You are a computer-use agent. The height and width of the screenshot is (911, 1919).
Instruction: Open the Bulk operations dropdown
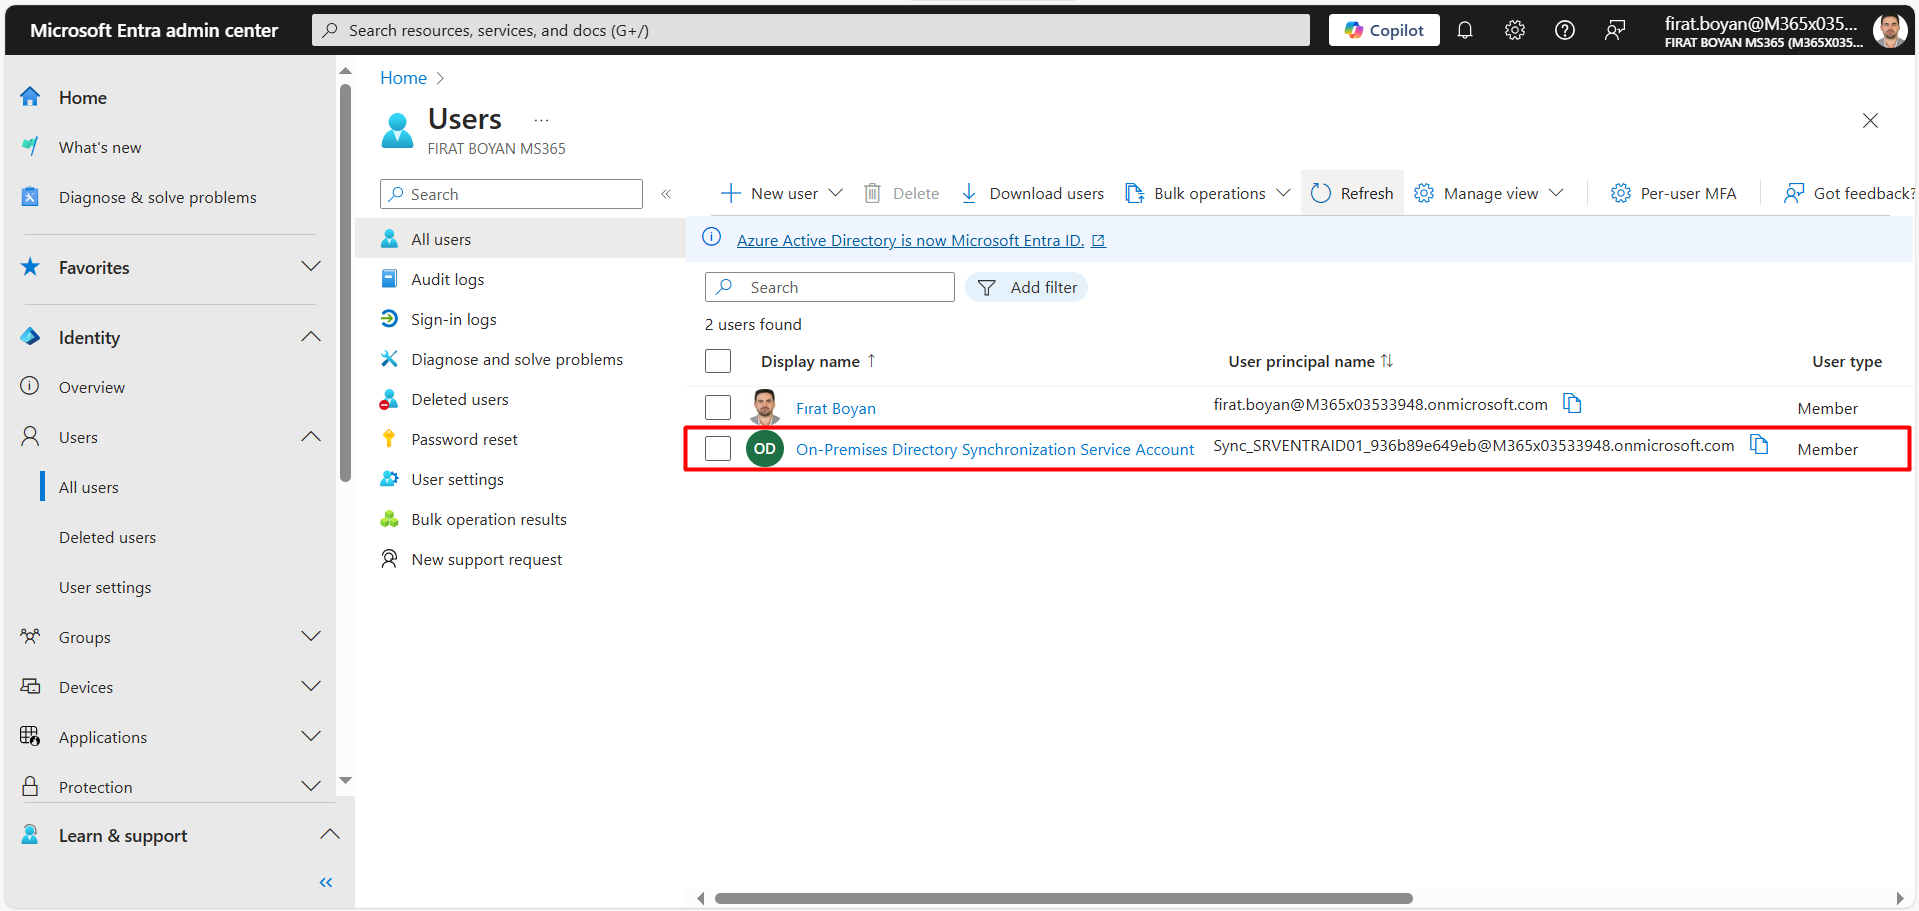1208,193
